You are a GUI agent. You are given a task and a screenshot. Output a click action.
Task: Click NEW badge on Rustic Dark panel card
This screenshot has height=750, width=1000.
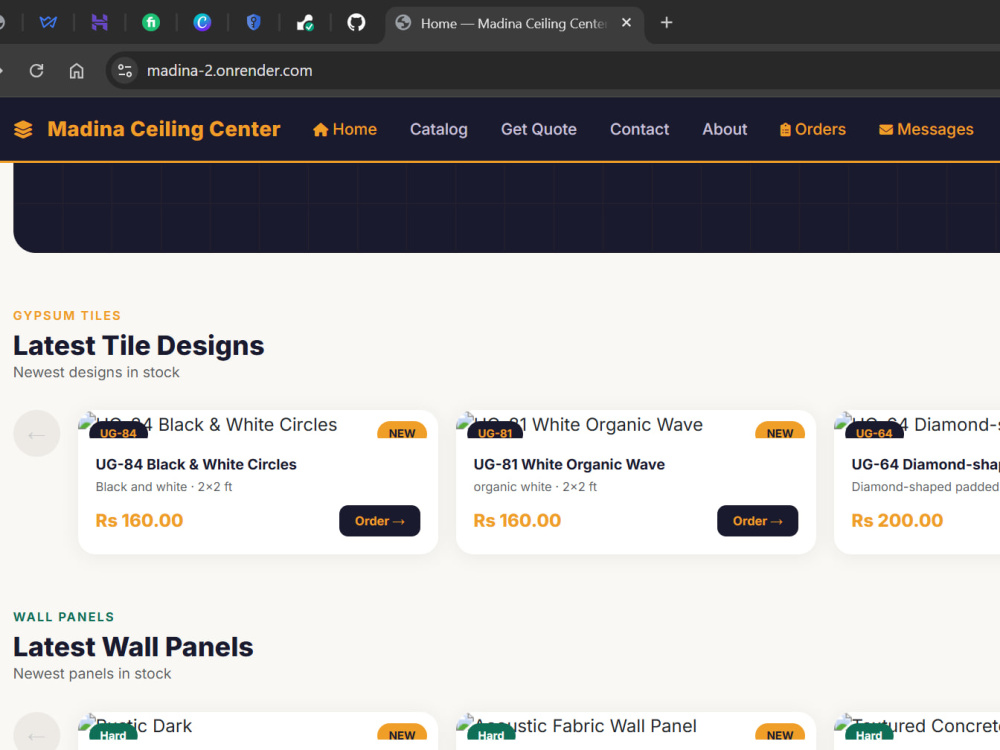point(402,734)
